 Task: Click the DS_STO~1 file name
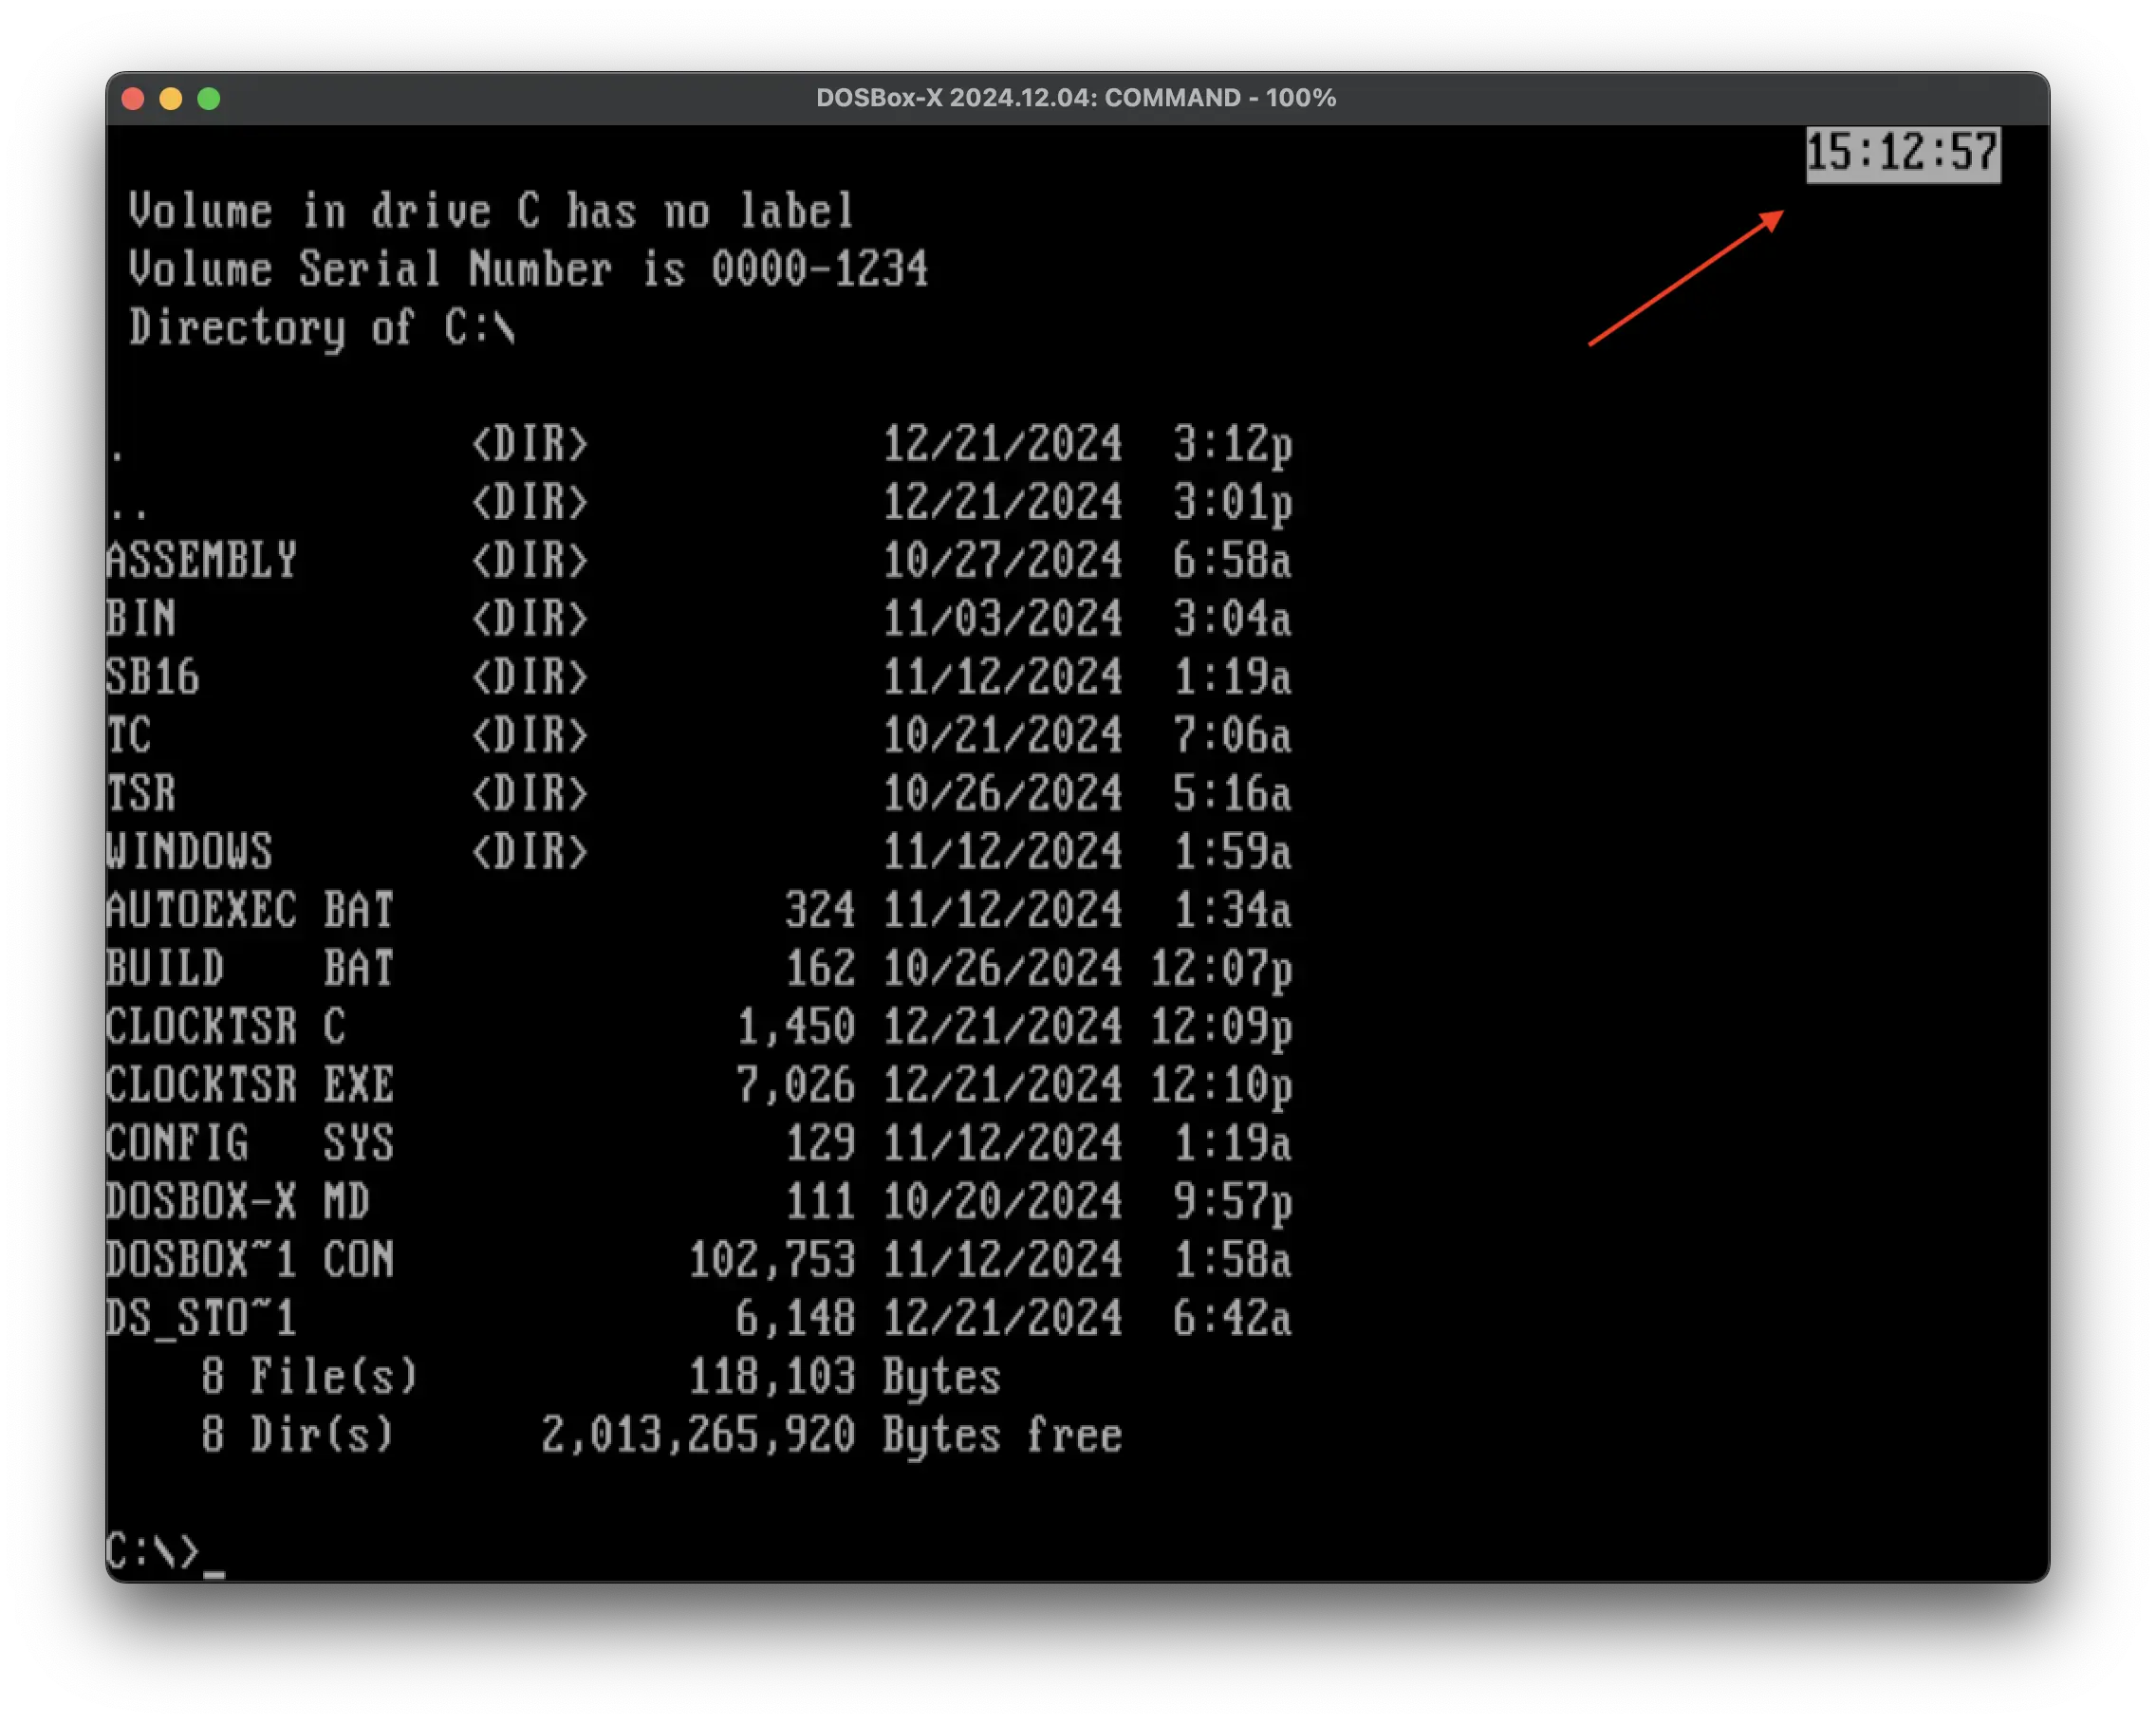click(x=202, y=1318)
